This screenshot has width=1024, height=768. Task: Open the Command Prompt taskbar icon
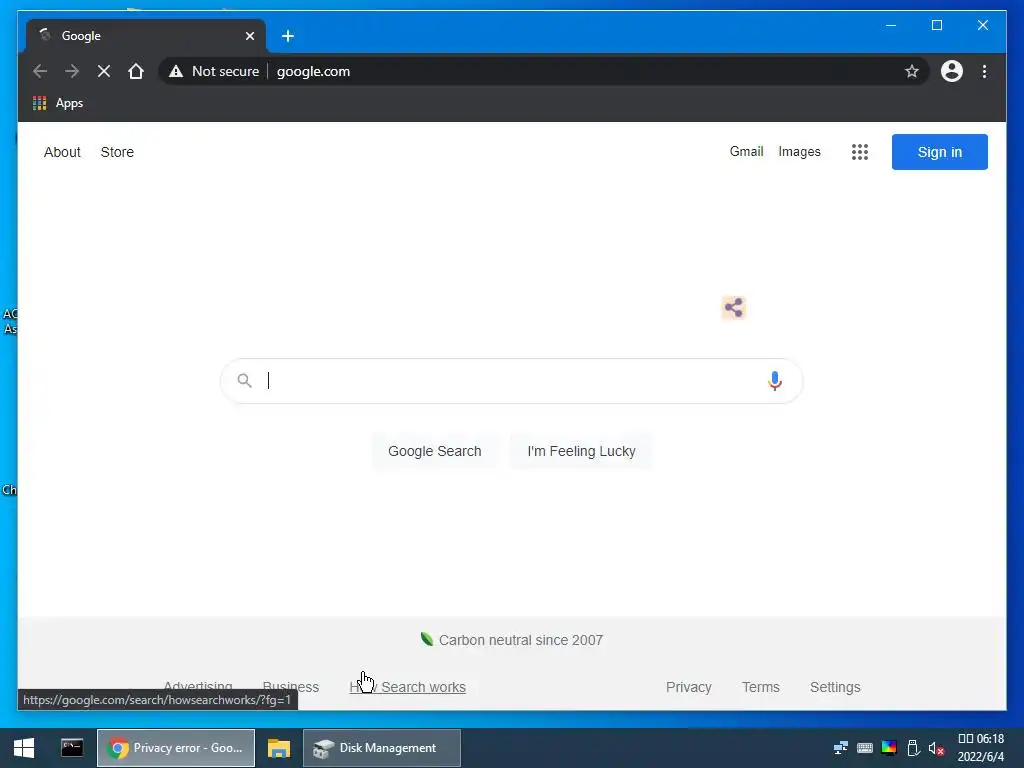pyautogui.click(x=72, y=748)
